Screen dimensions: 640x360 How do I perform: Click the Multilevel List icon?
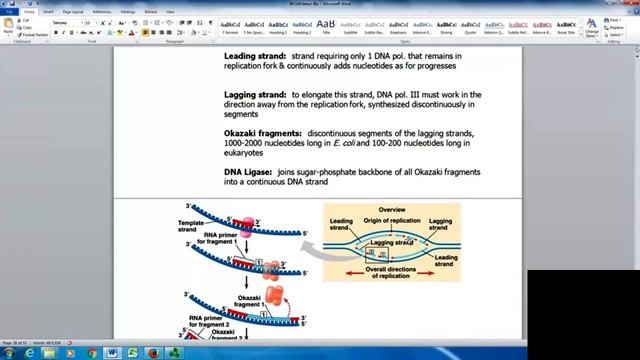point(169,23)
